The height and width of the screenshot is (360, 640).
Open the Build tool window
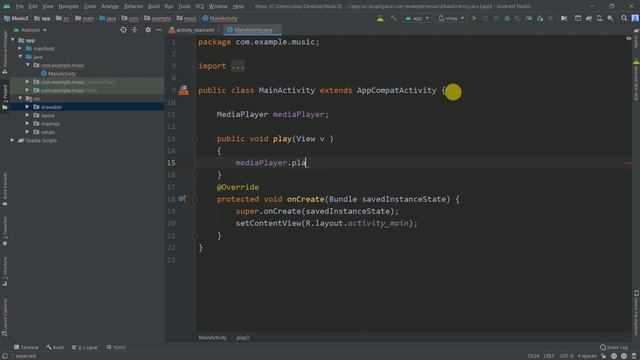tap(55, 347)
